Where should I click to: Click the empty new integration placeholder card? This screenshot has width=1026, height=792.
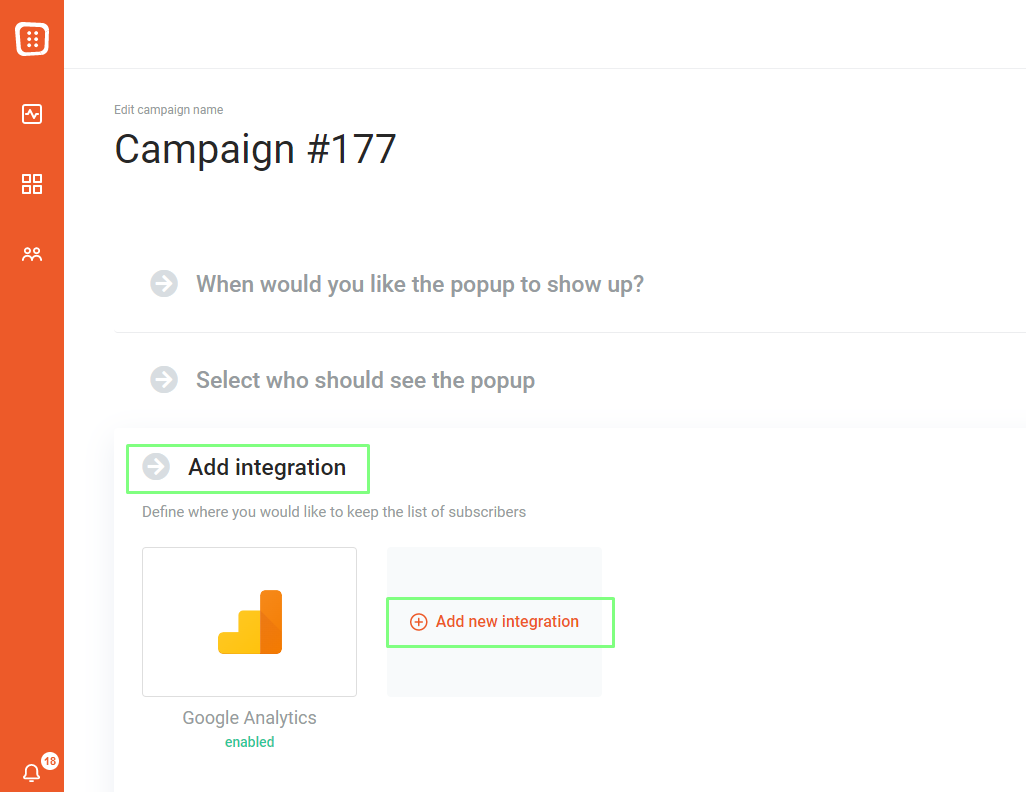[x=494, y=622]
